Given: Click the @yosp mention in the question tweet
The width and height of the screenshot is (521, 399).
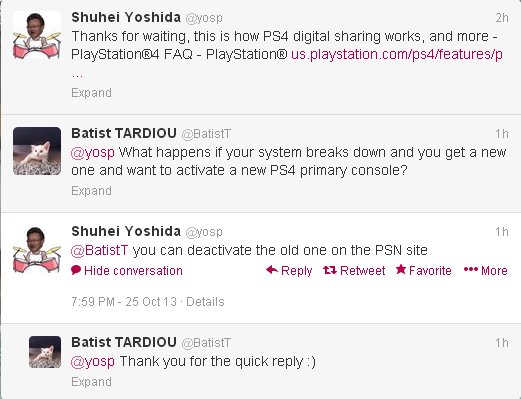Looking at the screenshot, I should click(93, 153).
